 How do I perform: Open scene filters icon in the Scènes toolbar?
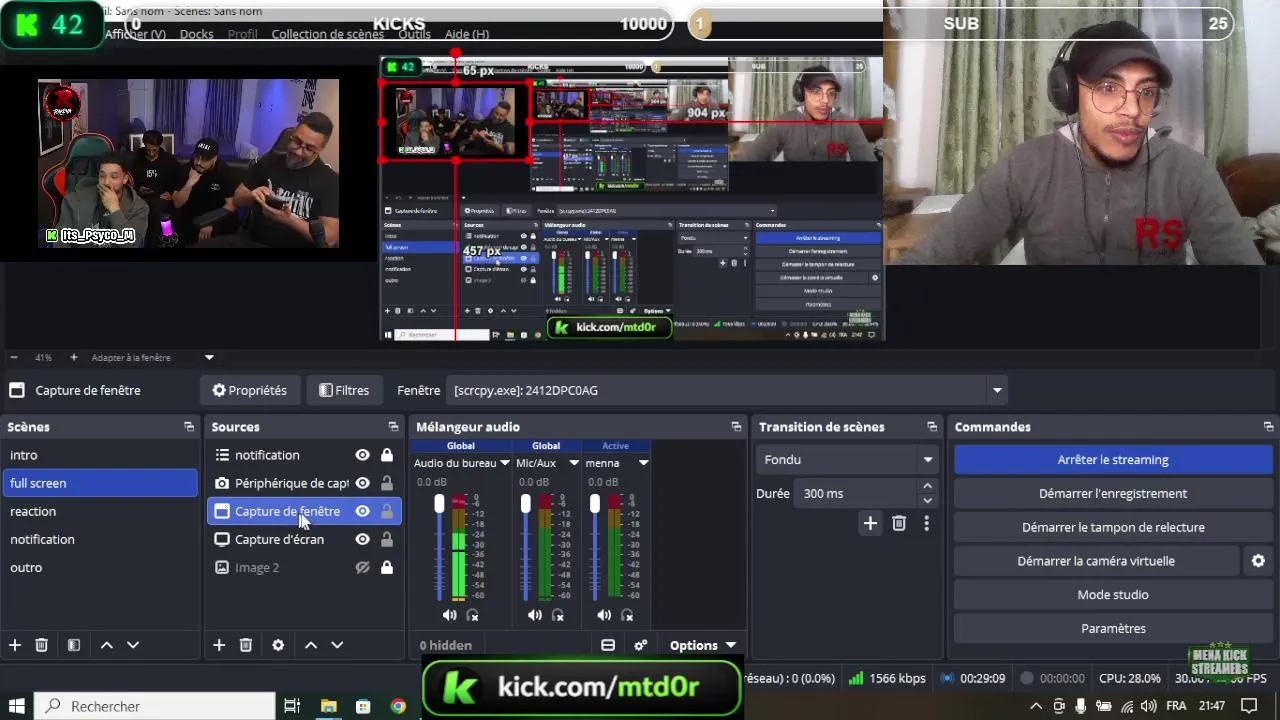[x=73, y=645]
